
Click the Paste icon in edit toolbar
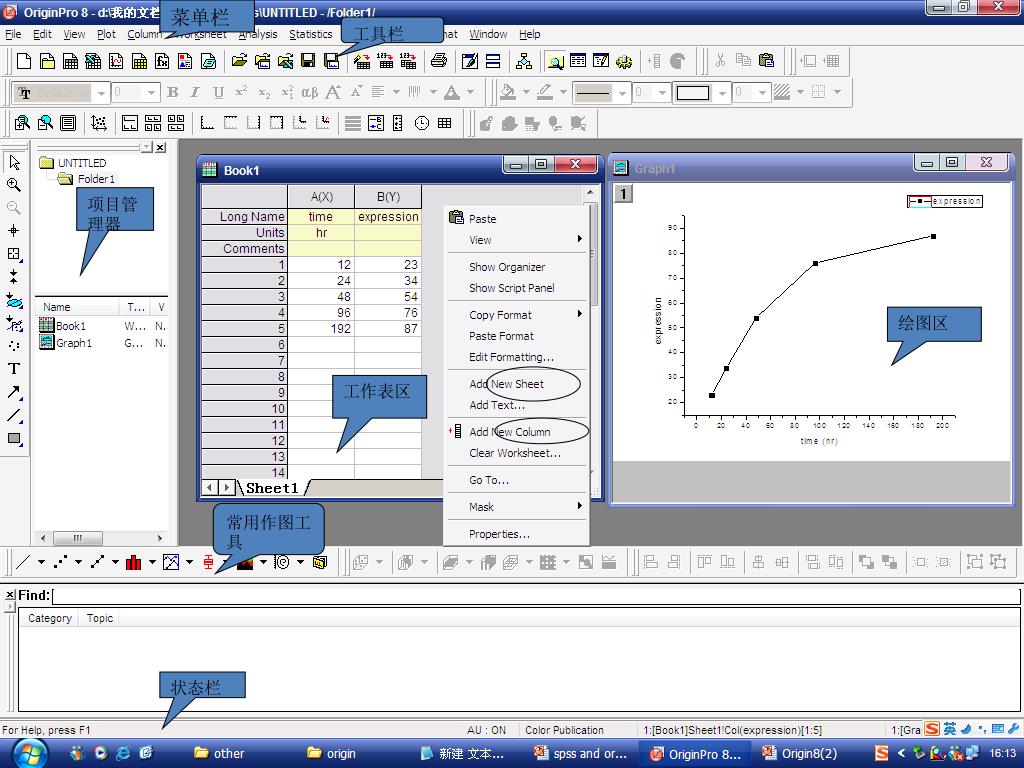point(766,61)
